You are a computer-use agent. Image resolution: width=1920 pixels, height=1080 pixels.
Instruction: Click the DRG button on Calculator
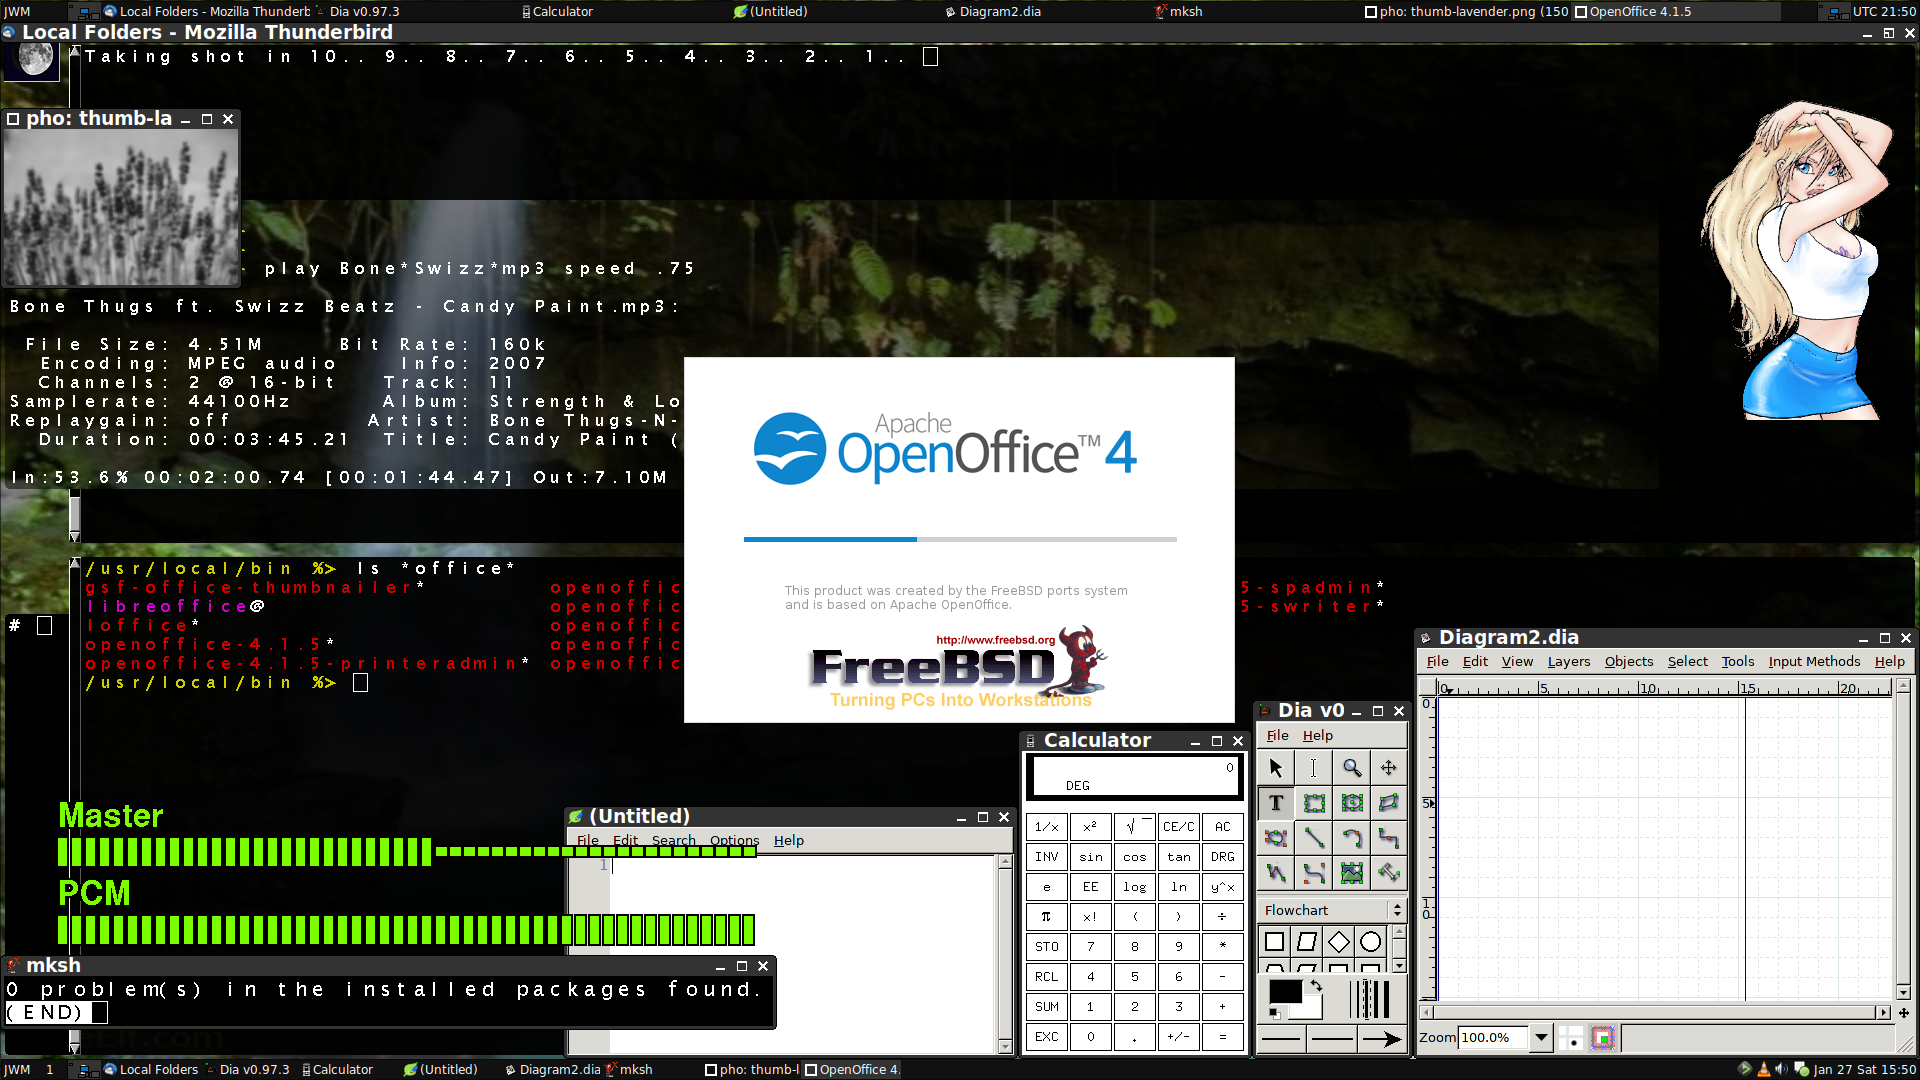point(1222,857)
